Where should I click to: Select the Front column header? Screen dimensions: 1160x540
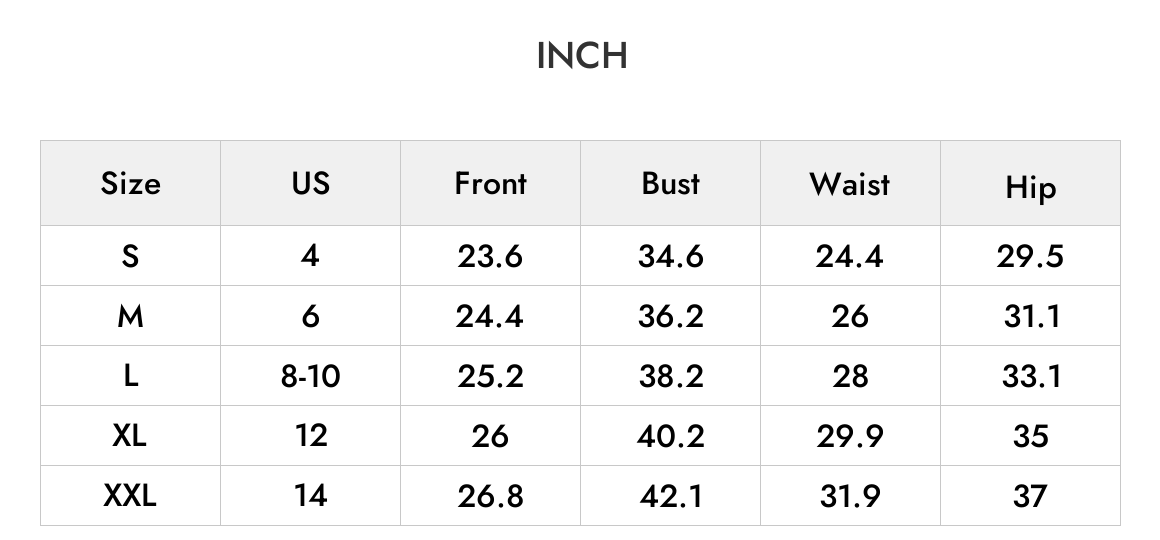490,183
